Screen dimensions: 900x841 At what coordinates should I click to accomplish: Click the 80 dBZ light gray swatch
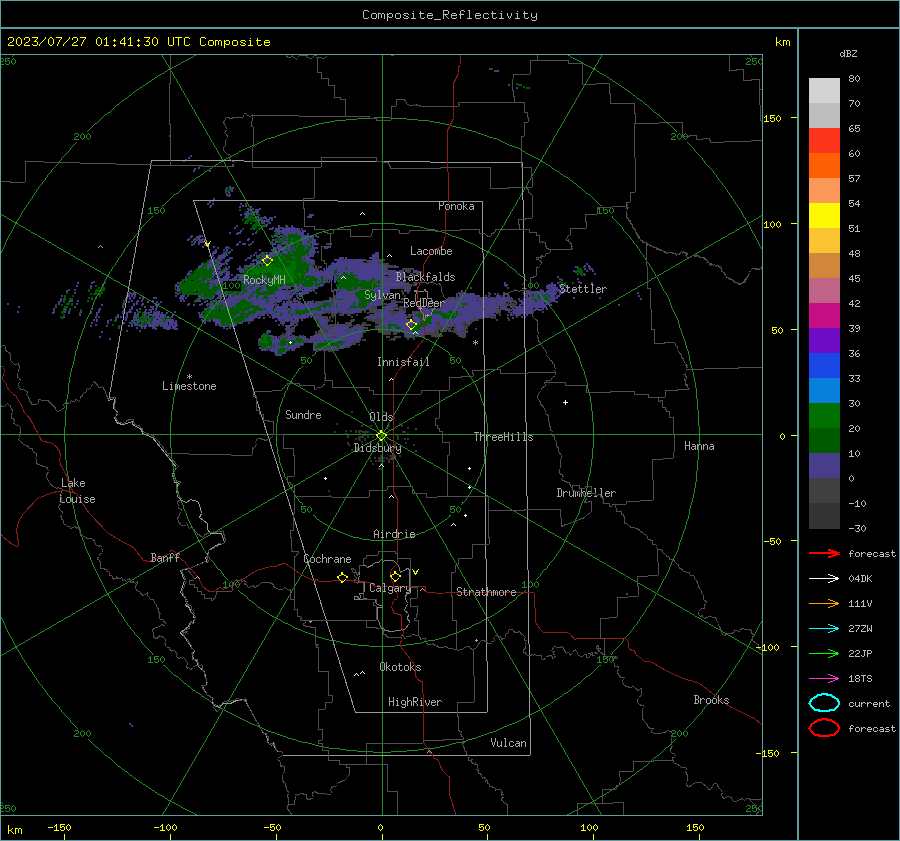[x=824, y=90]
